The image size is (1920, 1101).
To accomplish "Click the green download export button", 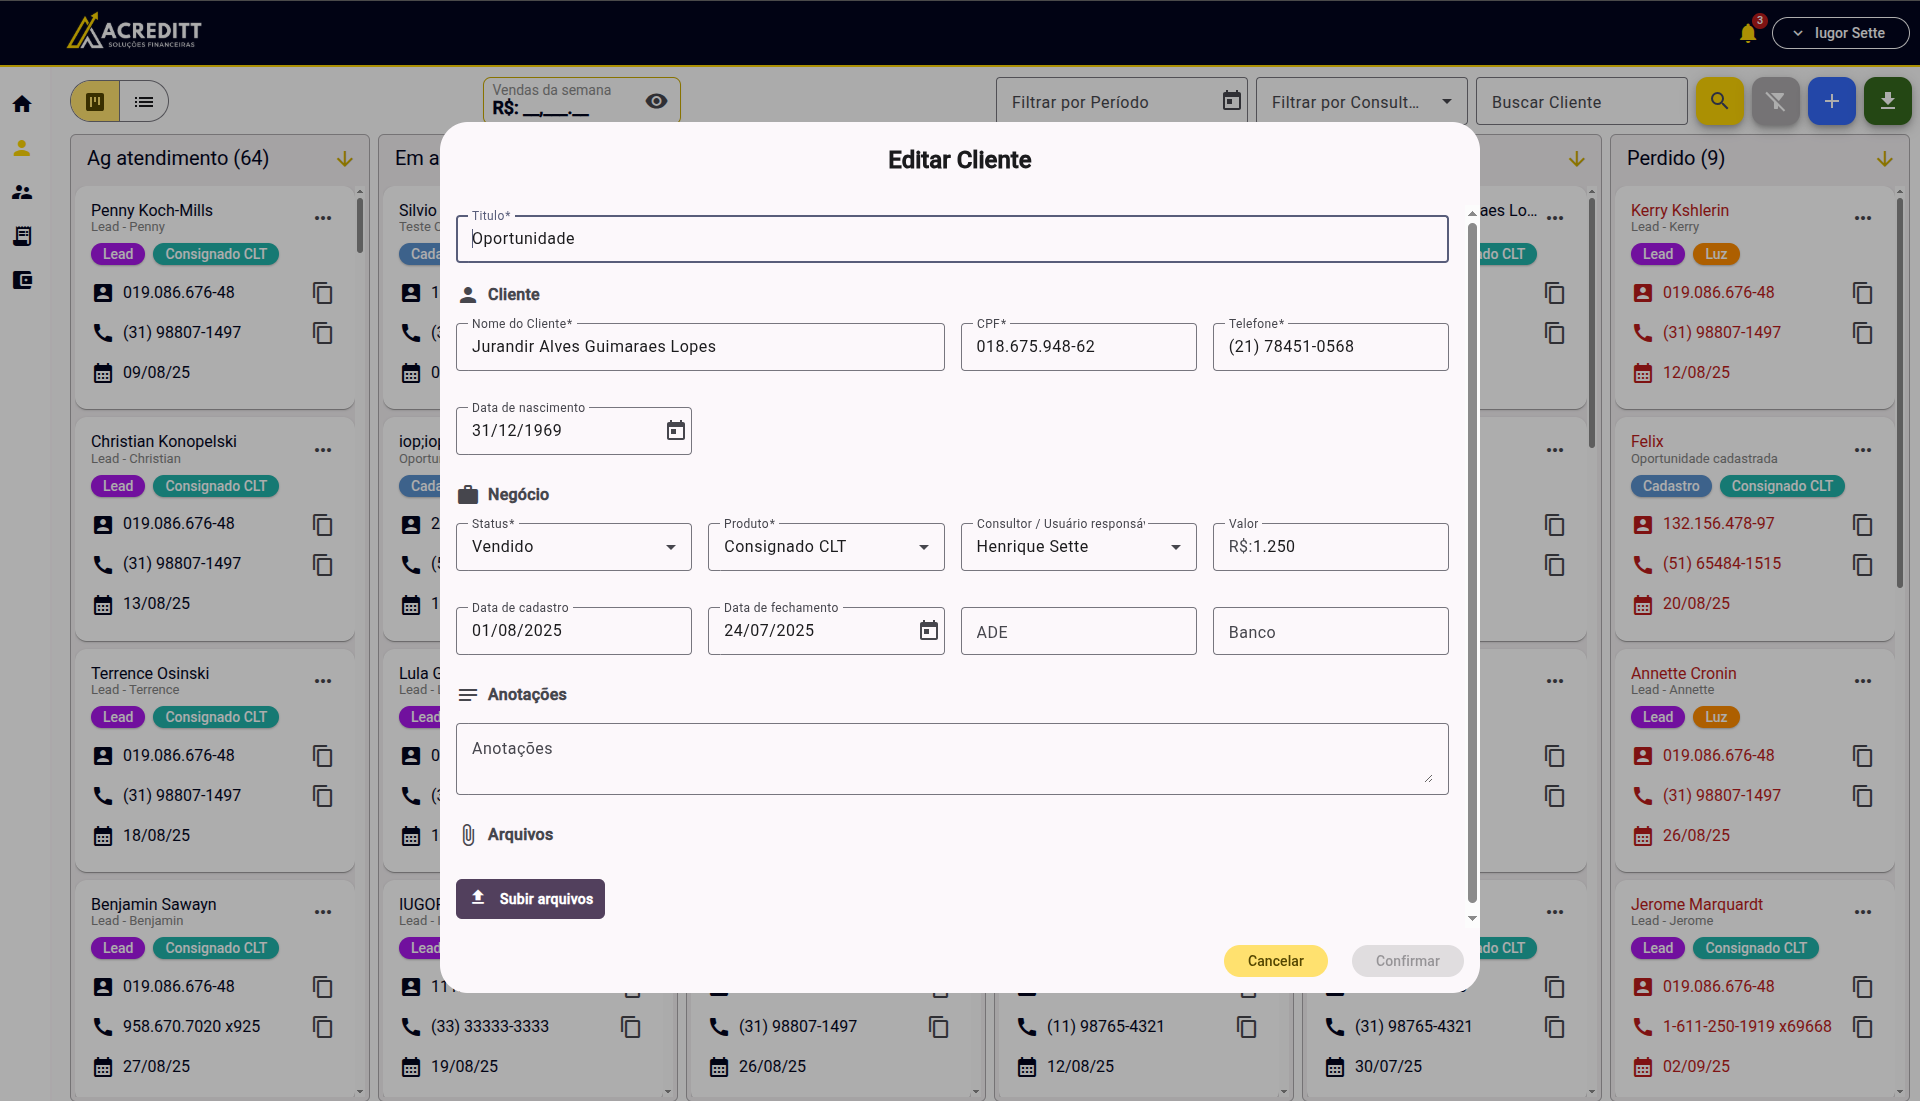I will point(1887,101).
